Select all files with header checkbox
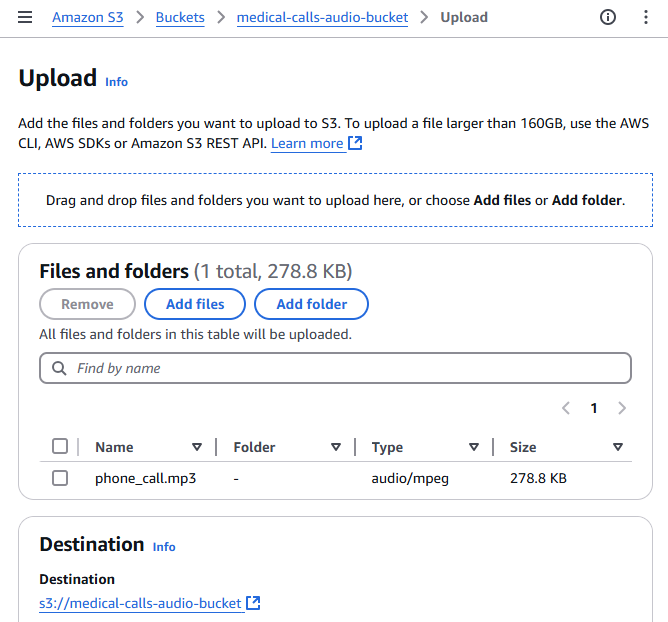 coord(60,447)
